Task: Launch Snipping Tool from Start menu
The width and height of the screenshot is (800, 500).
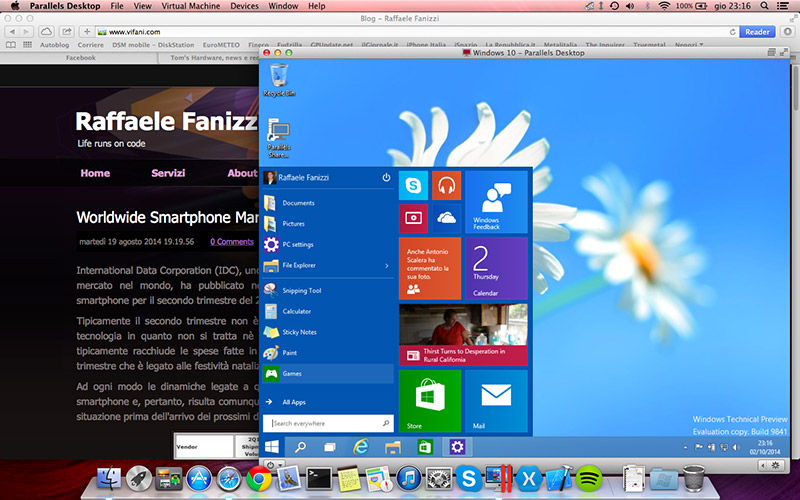Action: (328, 290)
